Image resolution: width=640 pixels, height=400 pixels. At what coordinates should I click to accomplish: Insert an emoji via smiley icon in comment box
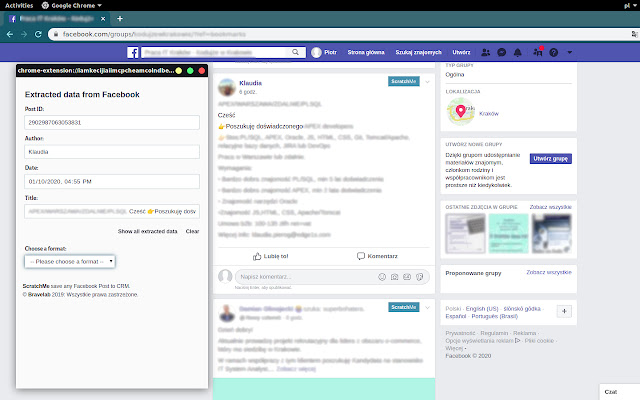click(382, 277)
